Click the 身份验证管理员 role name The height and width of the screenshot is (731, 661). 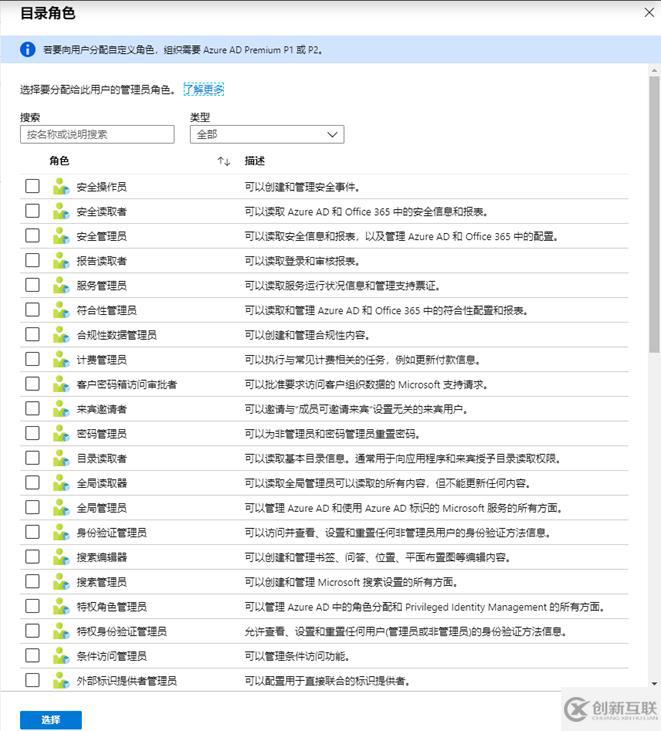tap(112, 532)
